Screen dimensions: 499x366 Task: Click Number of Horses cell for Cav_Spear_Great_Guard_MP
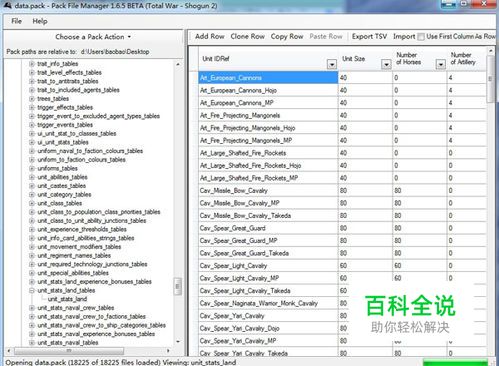tap(420, 241)
